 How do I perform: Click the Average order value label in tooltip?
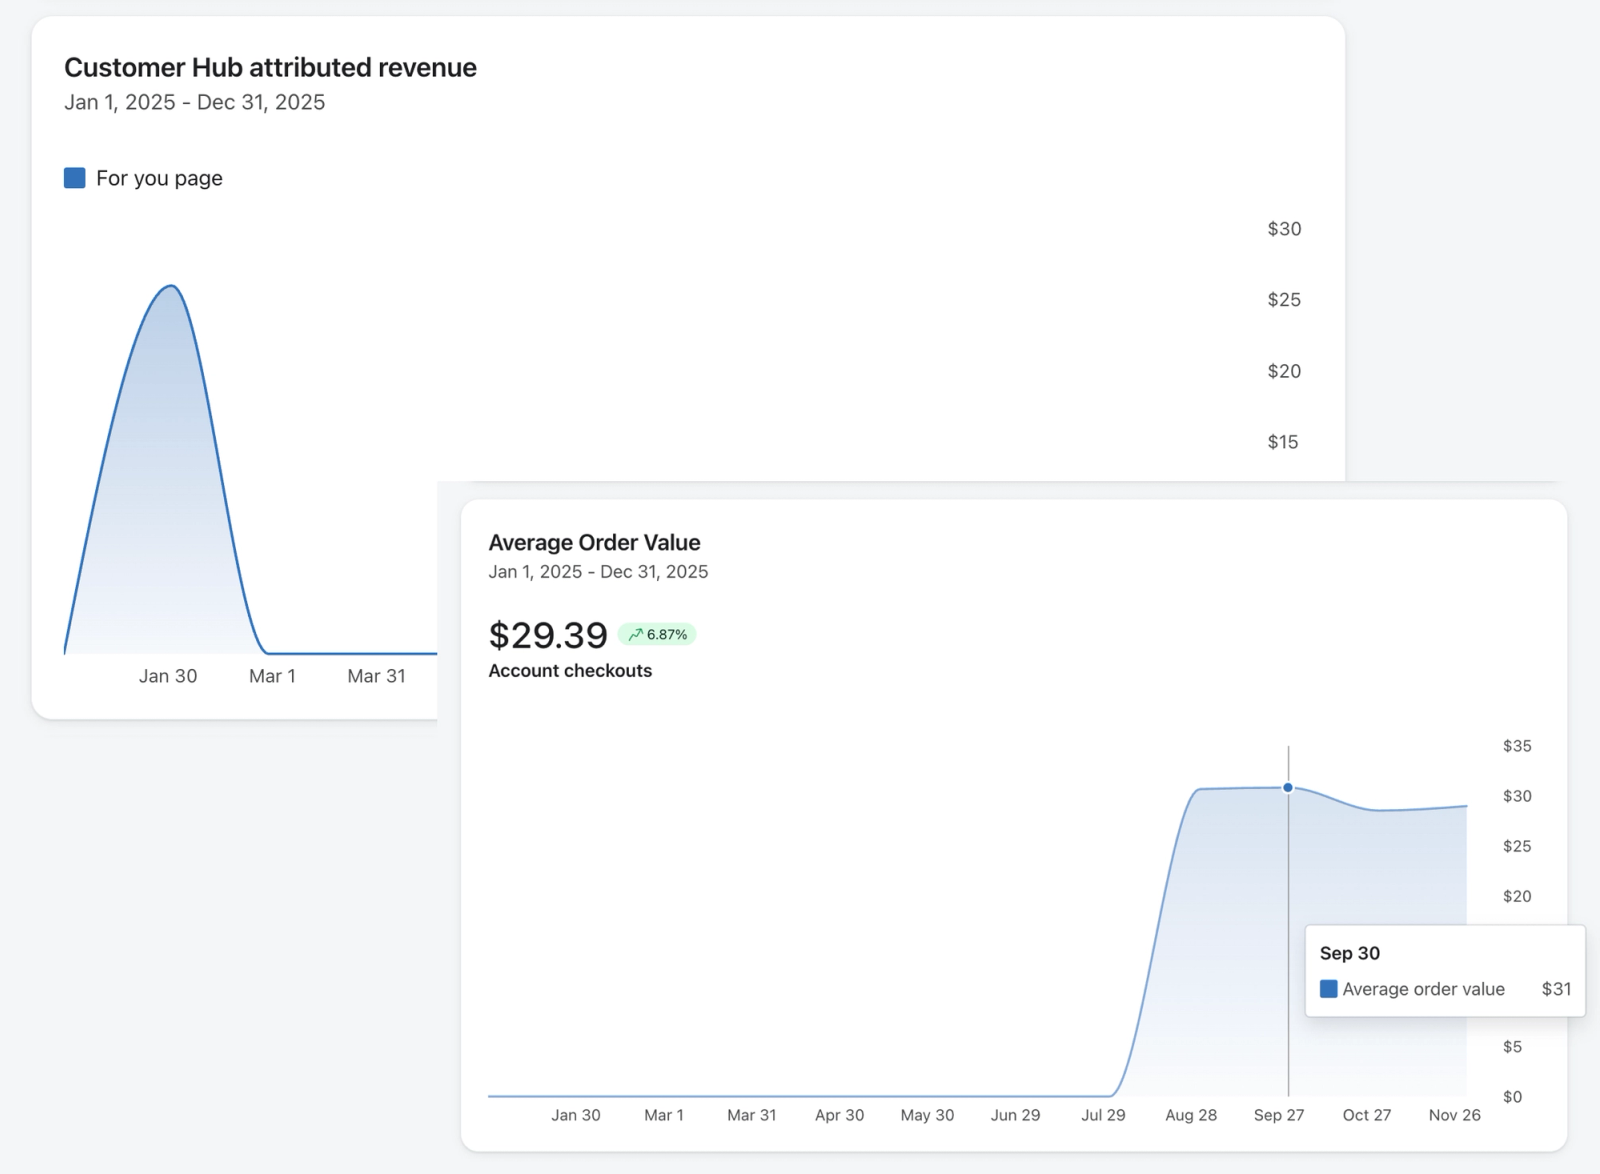click(1423, 989)
